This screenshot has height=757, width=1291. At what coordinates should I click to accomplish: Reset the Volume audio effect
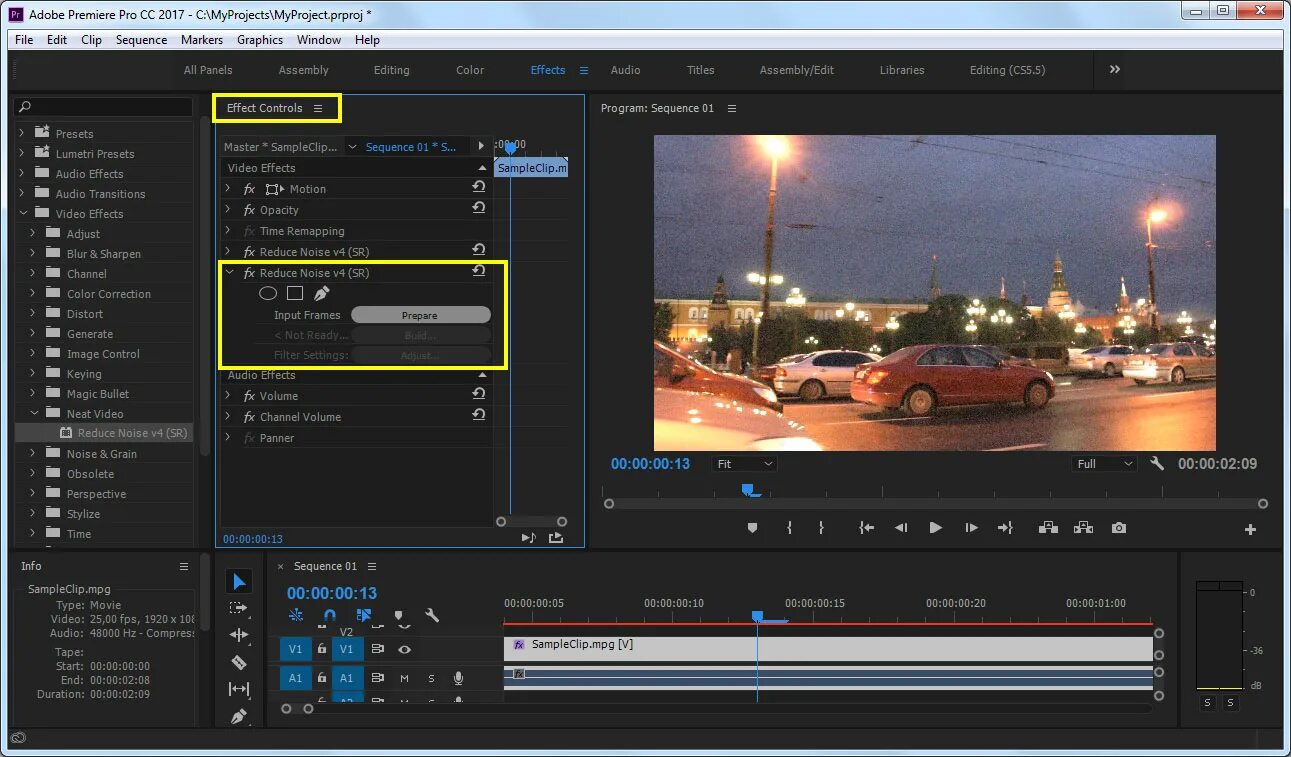click(479, 395)
